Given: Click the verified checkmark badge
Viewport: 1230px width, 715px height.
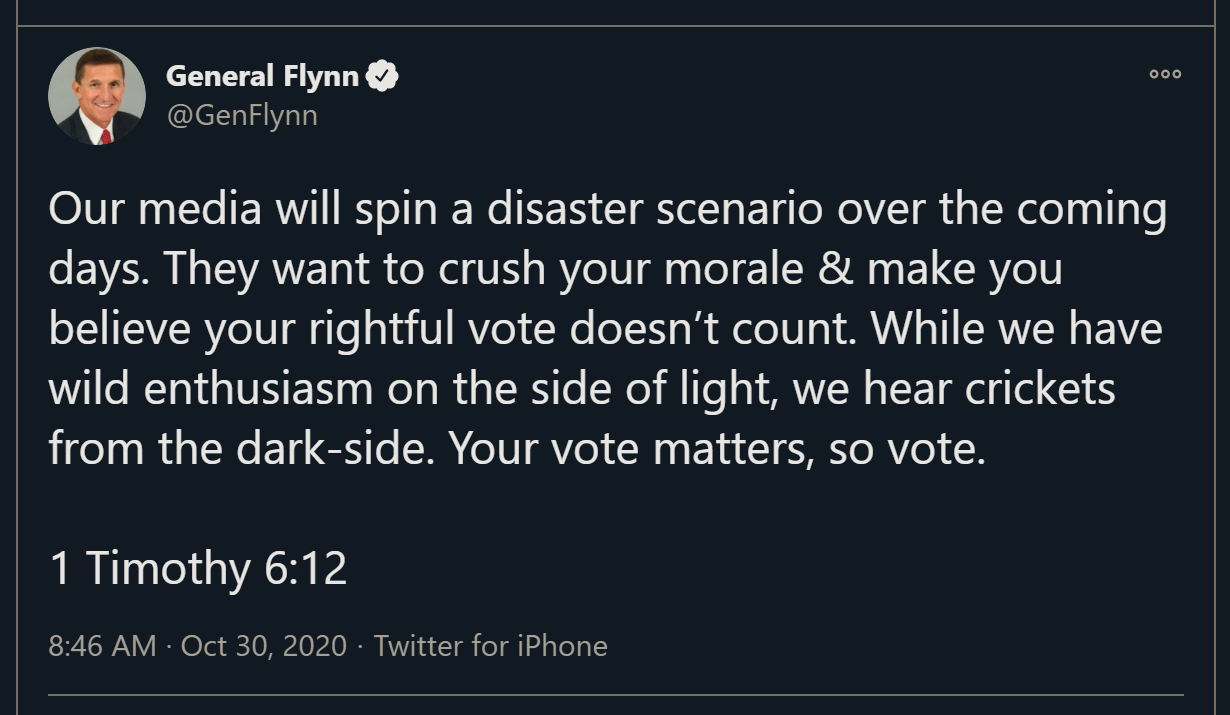Looking at the screenshot, I should [x=383, y=75].
